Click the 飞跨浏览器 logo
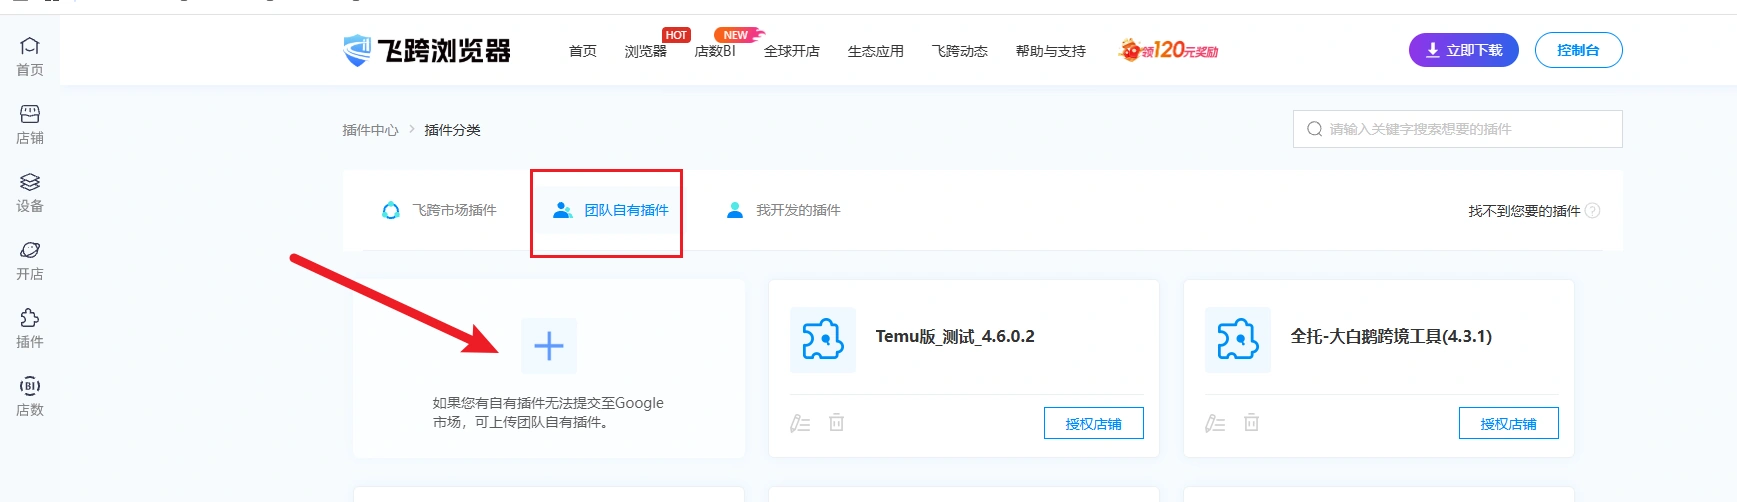The height and width of the screenshot is (502, 1737). click(x=427, y=50)
